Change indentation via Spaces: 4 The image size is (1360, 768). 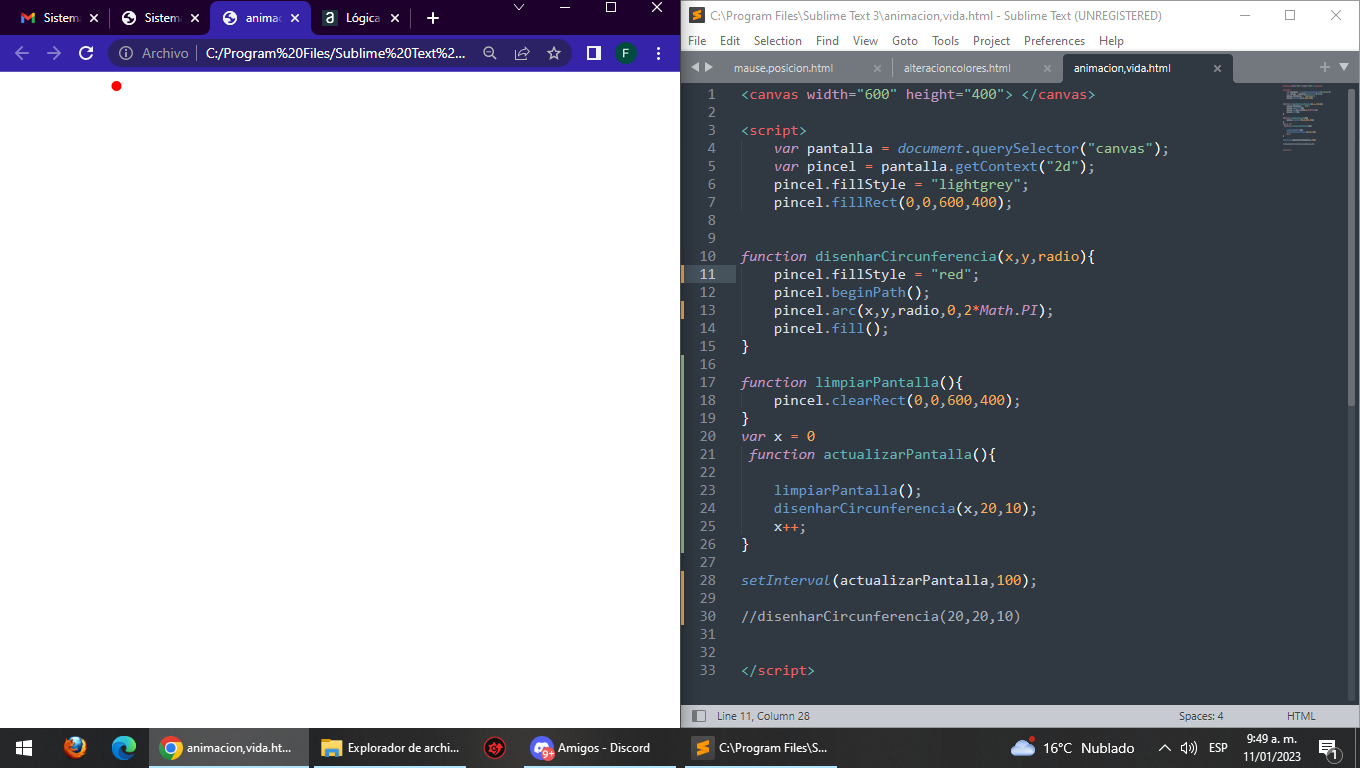(1201, 716)
